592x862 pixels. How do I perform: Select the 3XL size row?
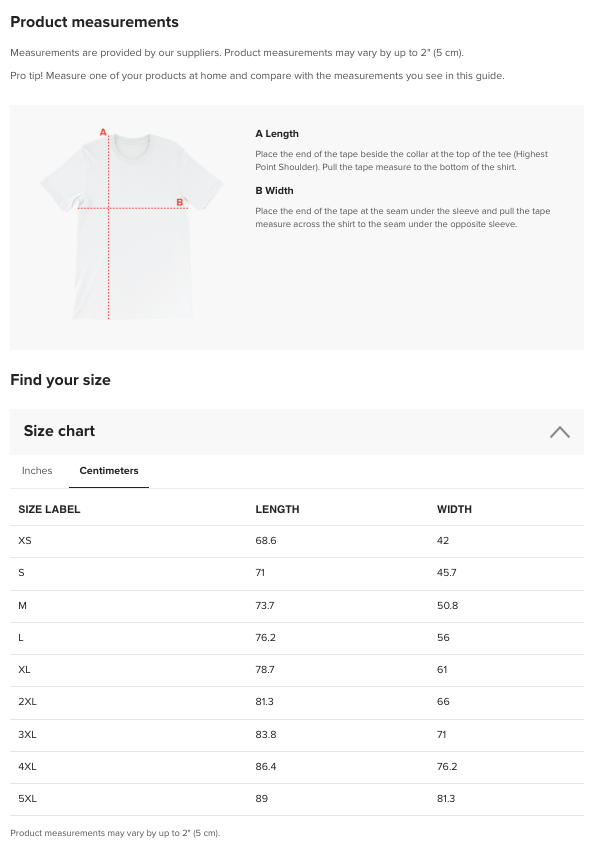tap(297, 734)
